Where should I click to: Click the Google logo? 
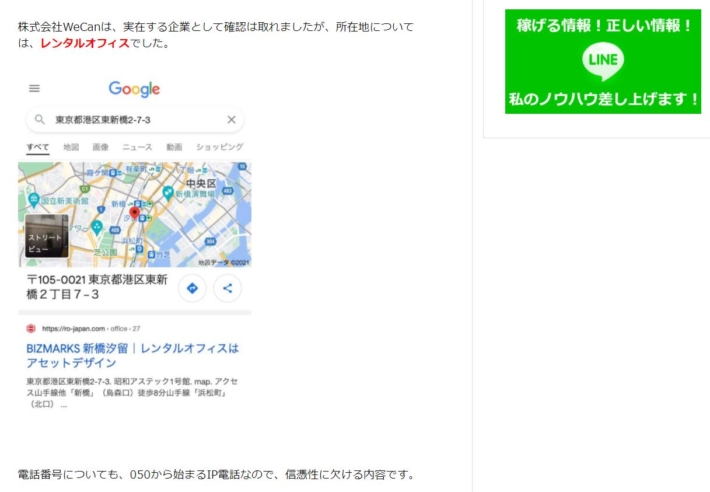click(134, 89)
